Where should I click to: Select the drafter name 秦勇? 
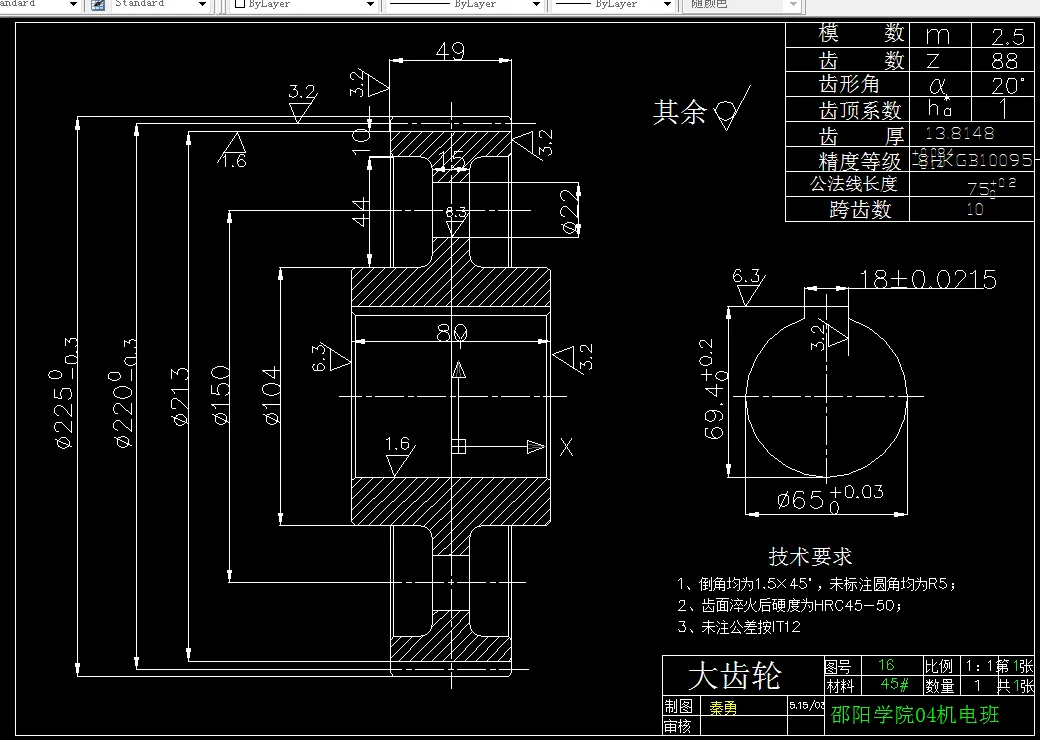coord(723,708)
